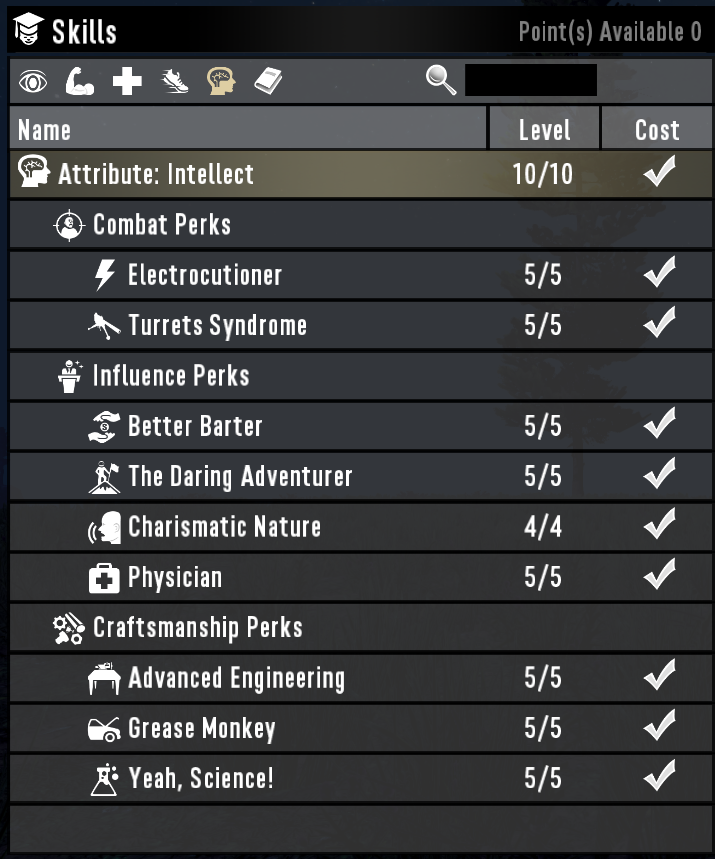715x859 pixels.
Task: Select the Turrets Syndrome perk
Action: (361, 325)
